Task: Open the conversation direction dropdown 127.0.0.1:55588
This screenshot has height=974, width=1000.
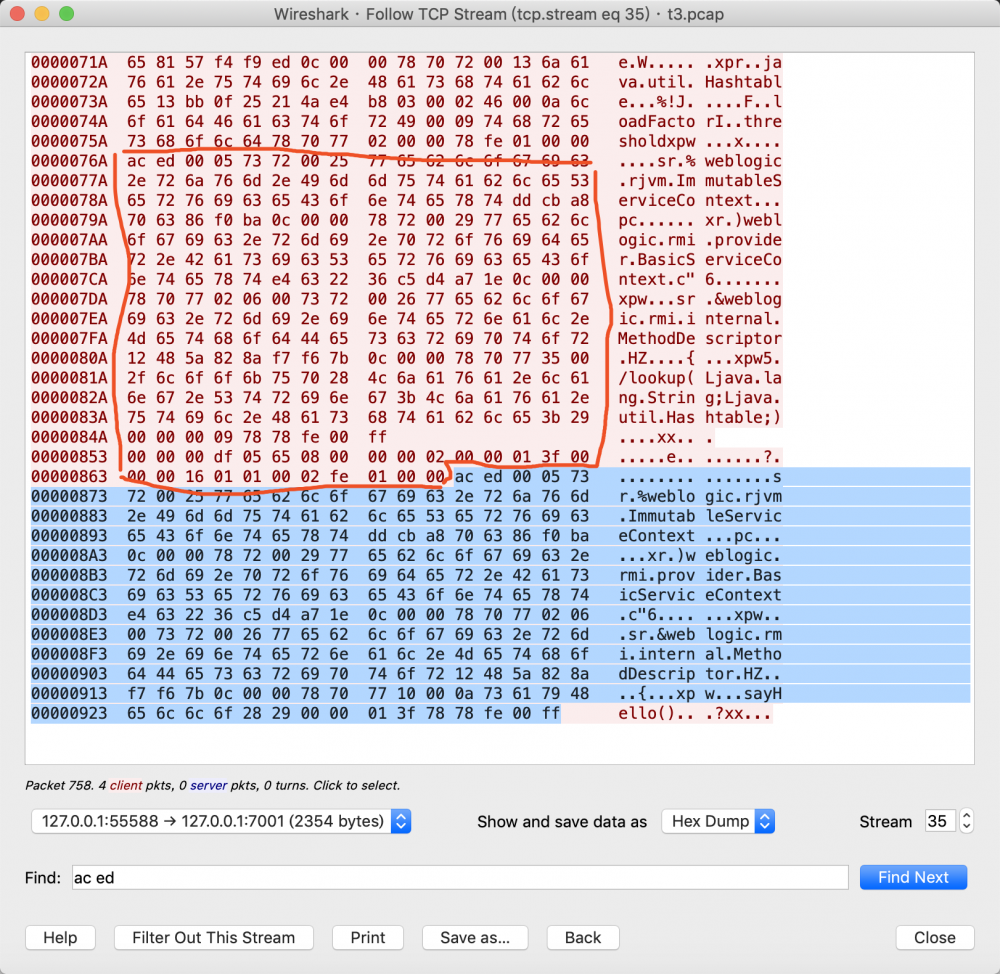Action: point(221,821)
